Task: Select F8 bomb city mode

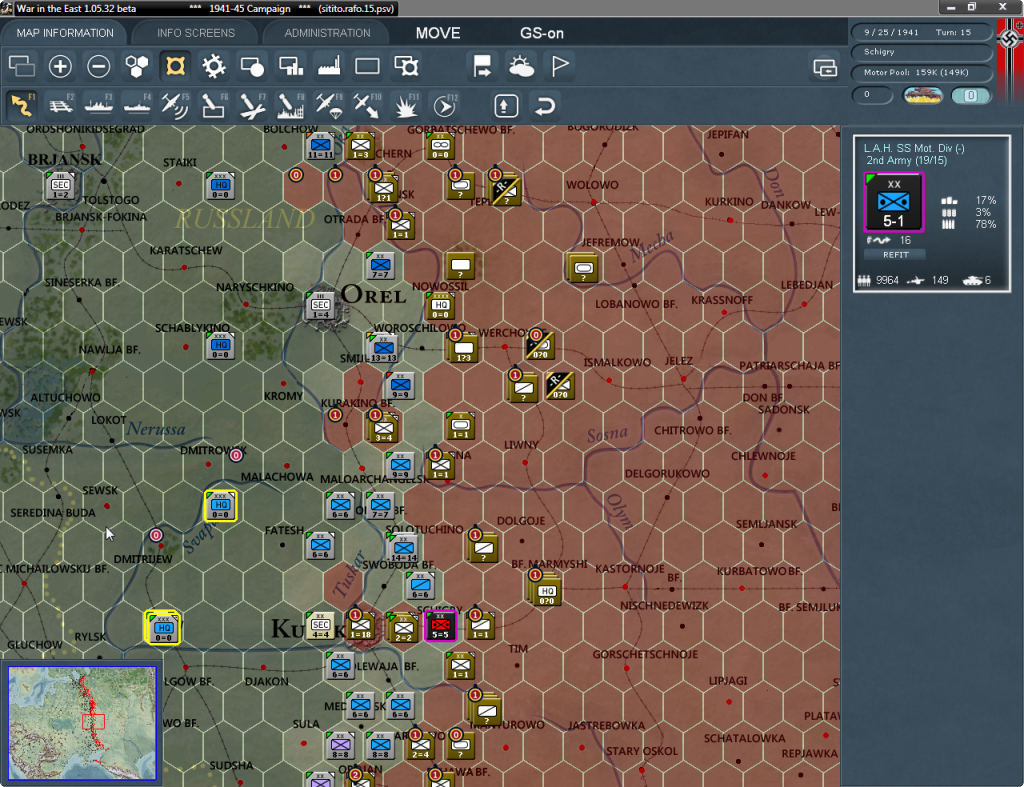Action: point(291,106)
